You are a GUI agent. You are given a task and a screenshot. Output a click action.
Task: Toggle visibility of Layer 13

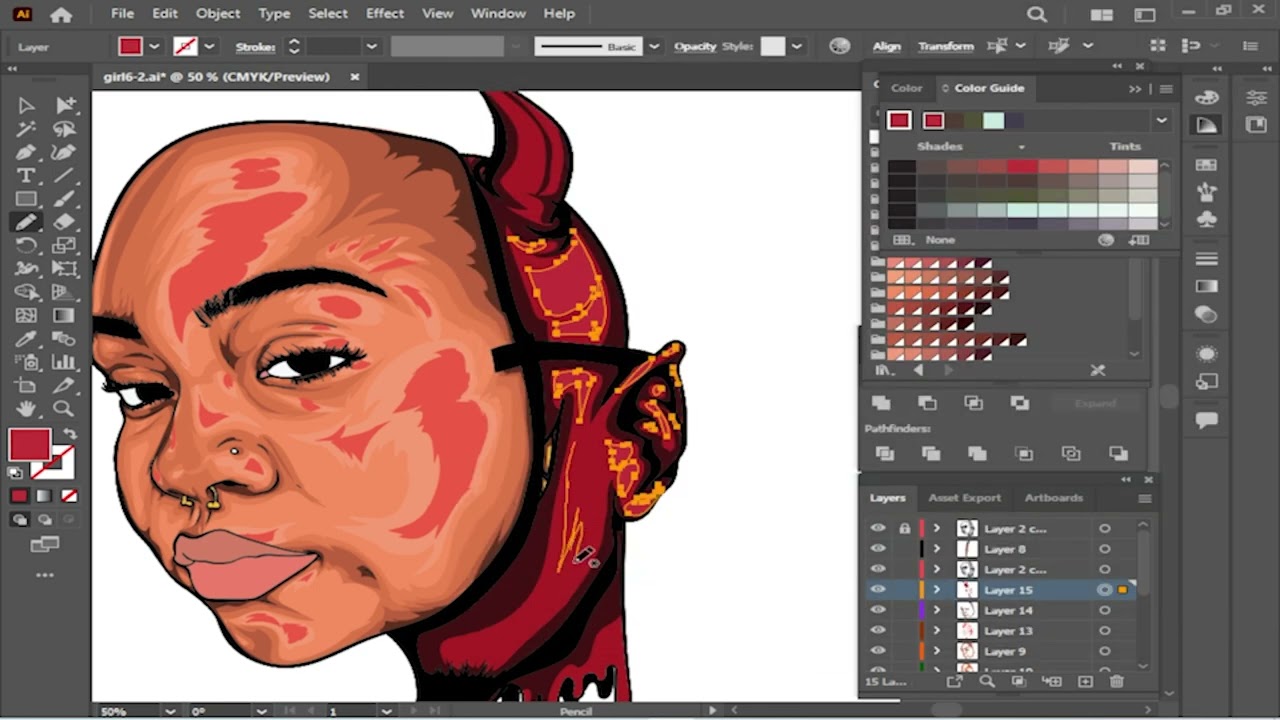point(878,631)
